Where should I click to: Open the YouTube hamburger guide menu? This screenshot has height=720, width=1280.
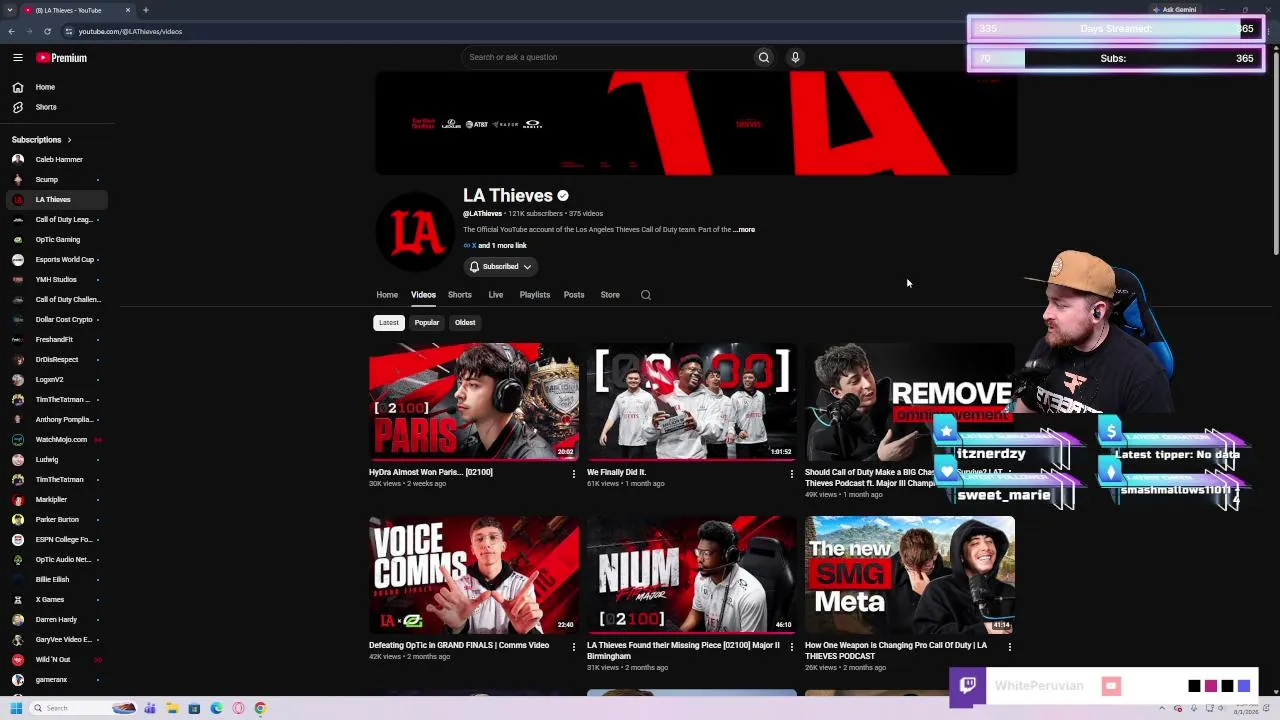point(18,58)
